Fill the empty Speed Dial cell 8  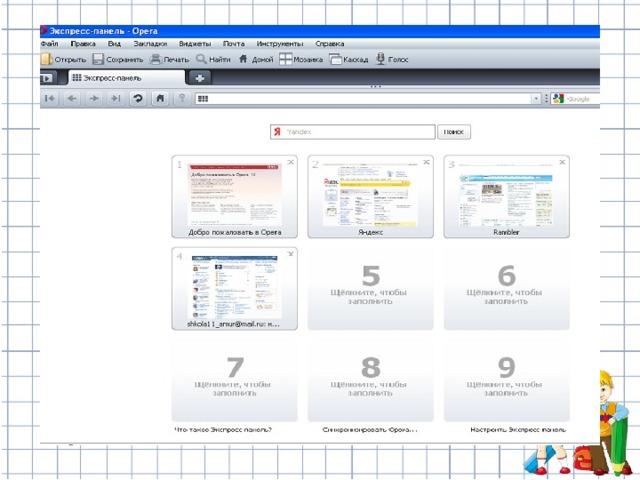pyautogui.click(x=371, y=380)
